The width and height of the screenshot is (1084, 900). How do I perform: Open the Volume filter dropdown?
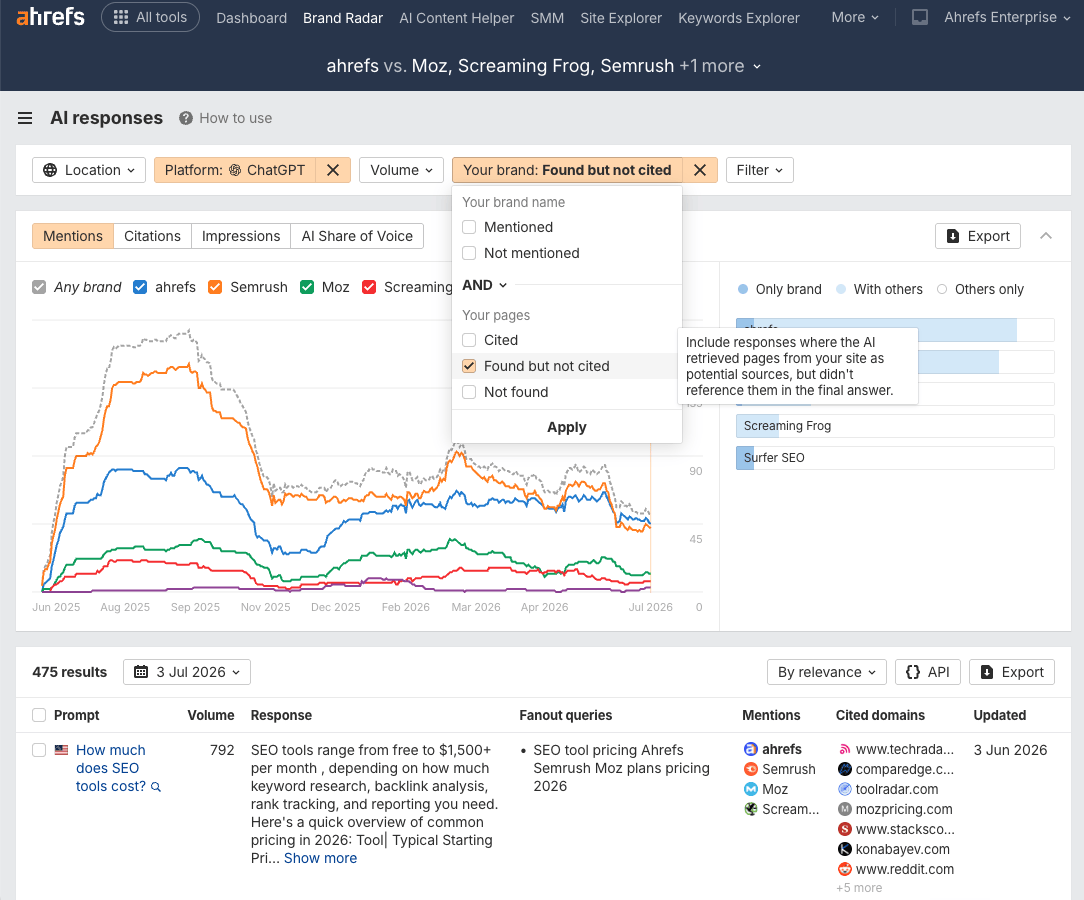401,170
